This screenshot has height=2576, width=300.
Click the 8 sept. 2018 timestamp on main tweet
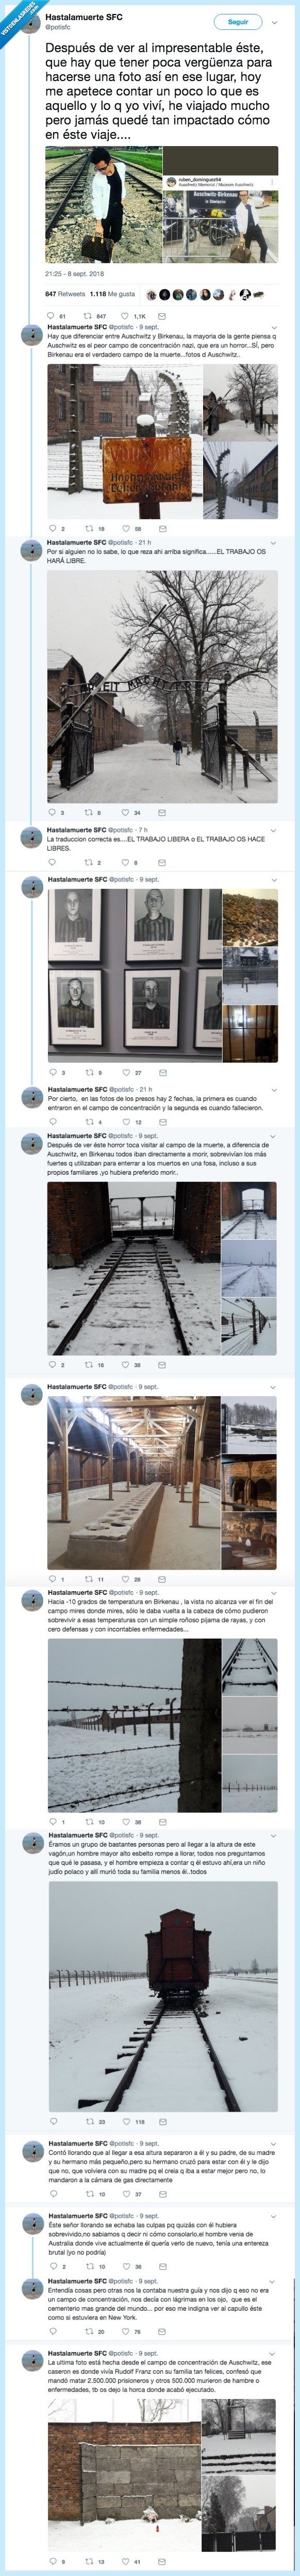(75, 273)
